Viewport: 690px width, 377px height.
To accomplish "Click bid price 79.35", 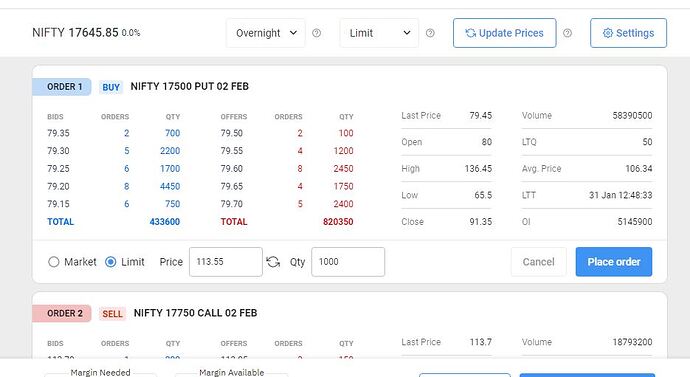I will click(59, 133).
